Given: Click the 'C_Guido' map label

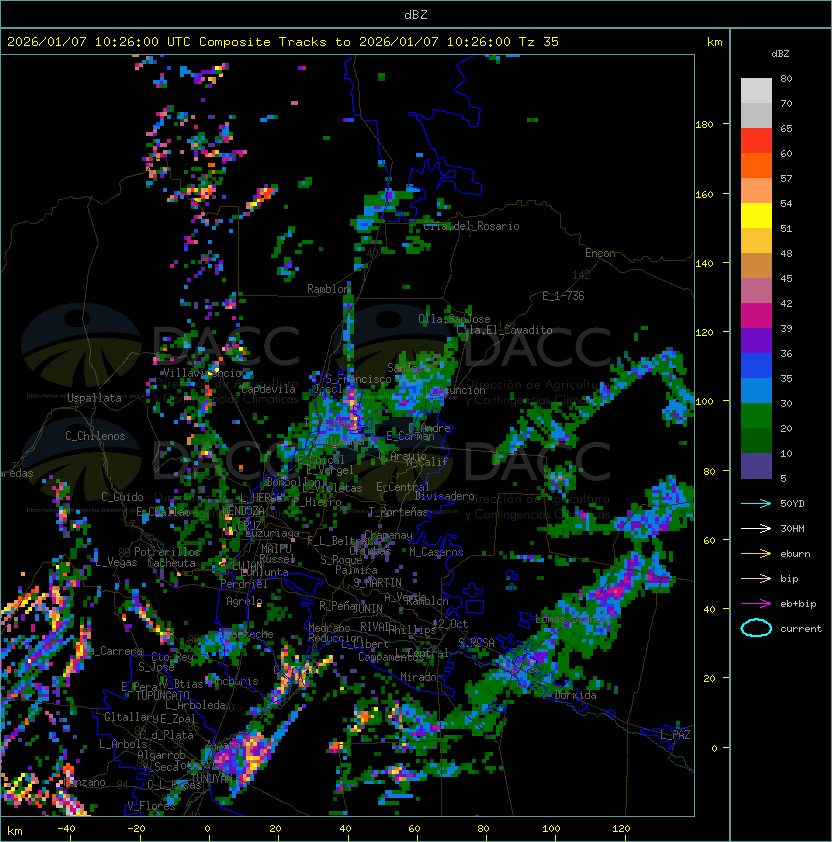Looking at the screenshot, I should (122, 497).
